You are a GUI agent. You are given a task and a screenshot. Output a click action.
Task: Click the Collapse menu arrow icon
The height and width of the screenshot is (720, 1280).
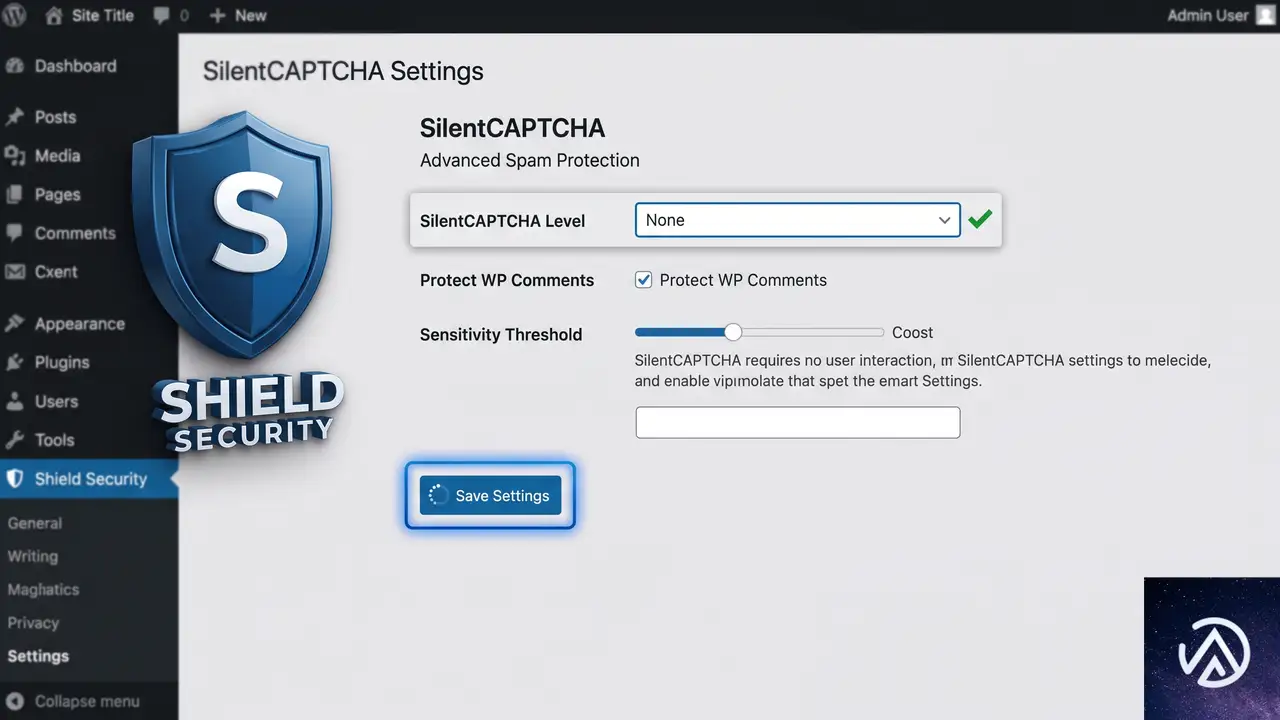(x=15, y=701)
